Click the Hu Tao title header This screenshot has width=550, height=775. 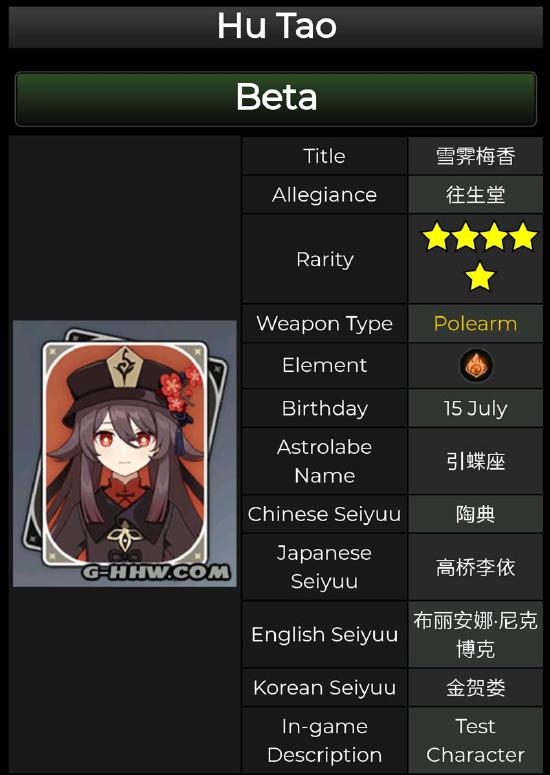tap(276, 25)
